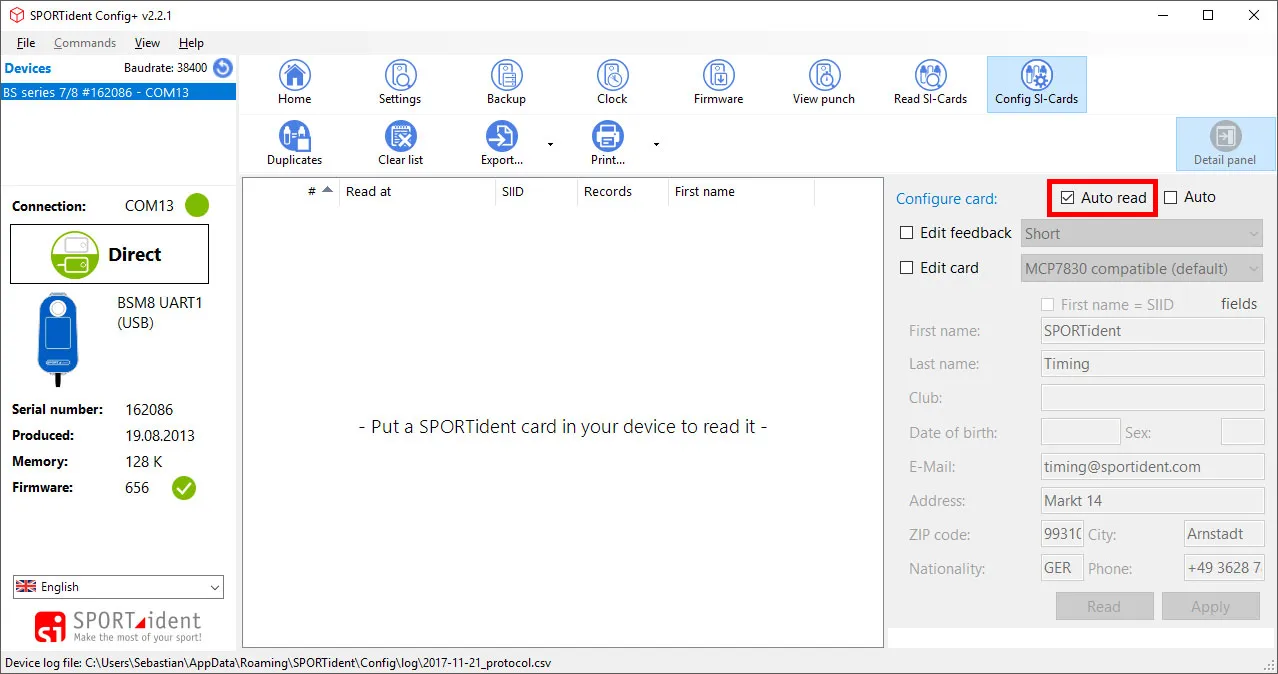This screenshot has height=674, width=1278.
Task: Click the ZIP code field
Action: (x=1062, y=534)
